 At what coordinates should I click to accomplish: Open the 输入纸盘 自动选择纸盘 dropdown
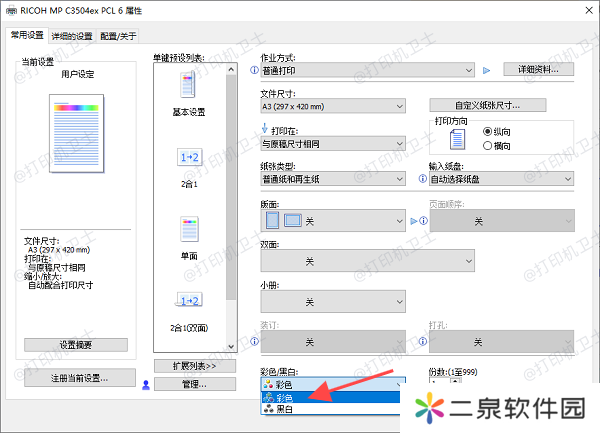[502, 179]
